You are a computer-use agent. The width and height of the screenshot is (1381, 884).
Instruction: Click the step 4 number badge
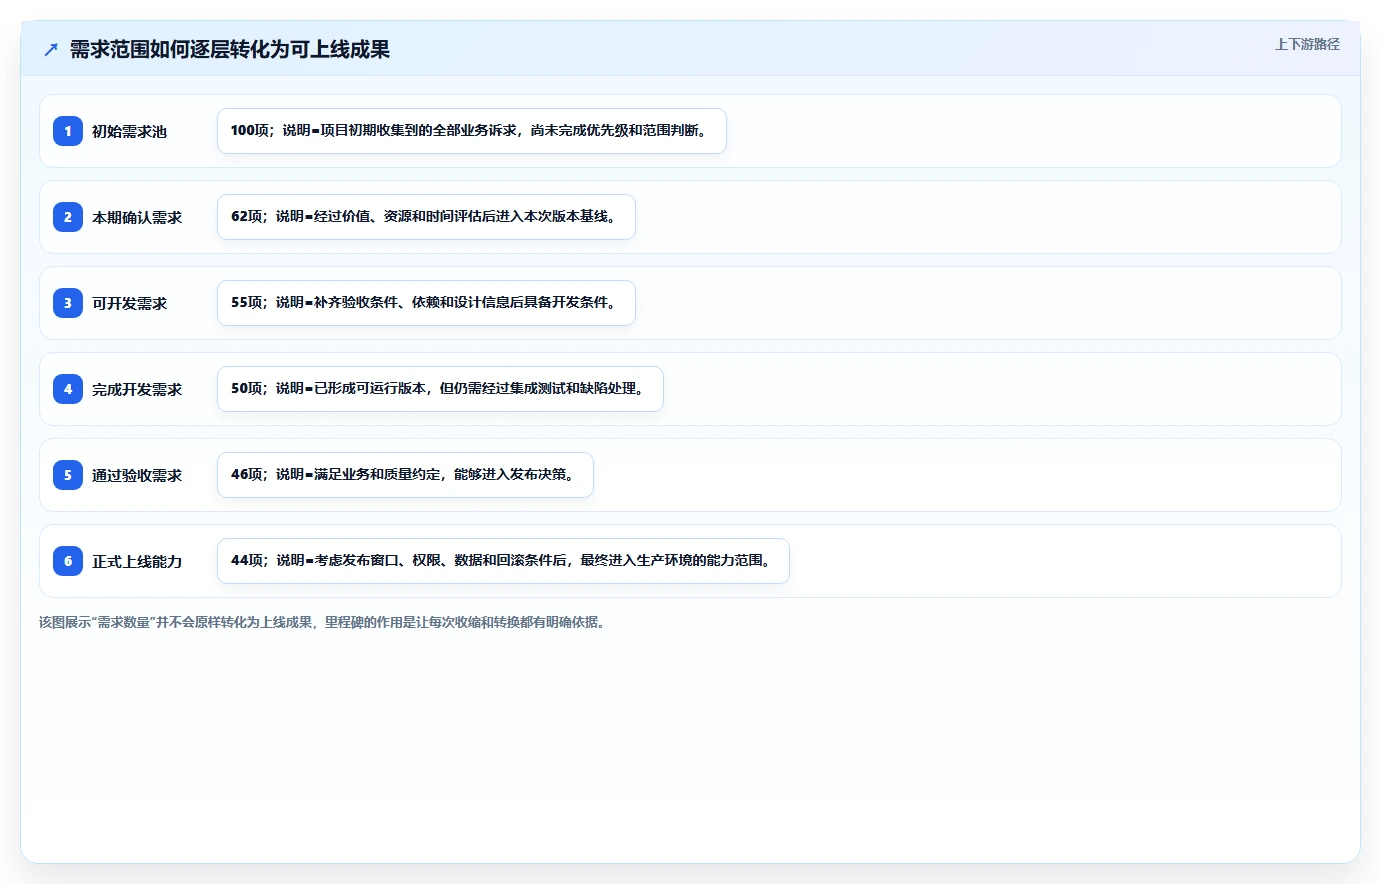pos(68,389)
